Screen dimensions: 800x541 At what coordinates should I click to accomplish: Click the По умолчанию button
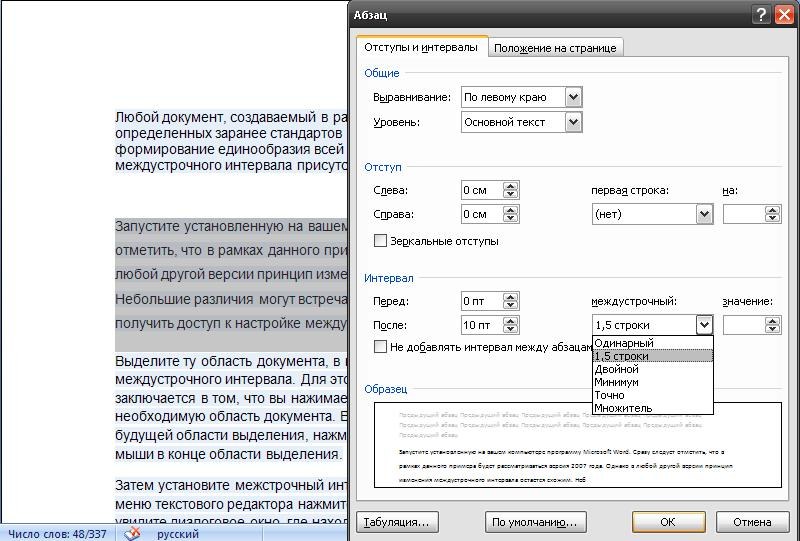pos(535,522)
